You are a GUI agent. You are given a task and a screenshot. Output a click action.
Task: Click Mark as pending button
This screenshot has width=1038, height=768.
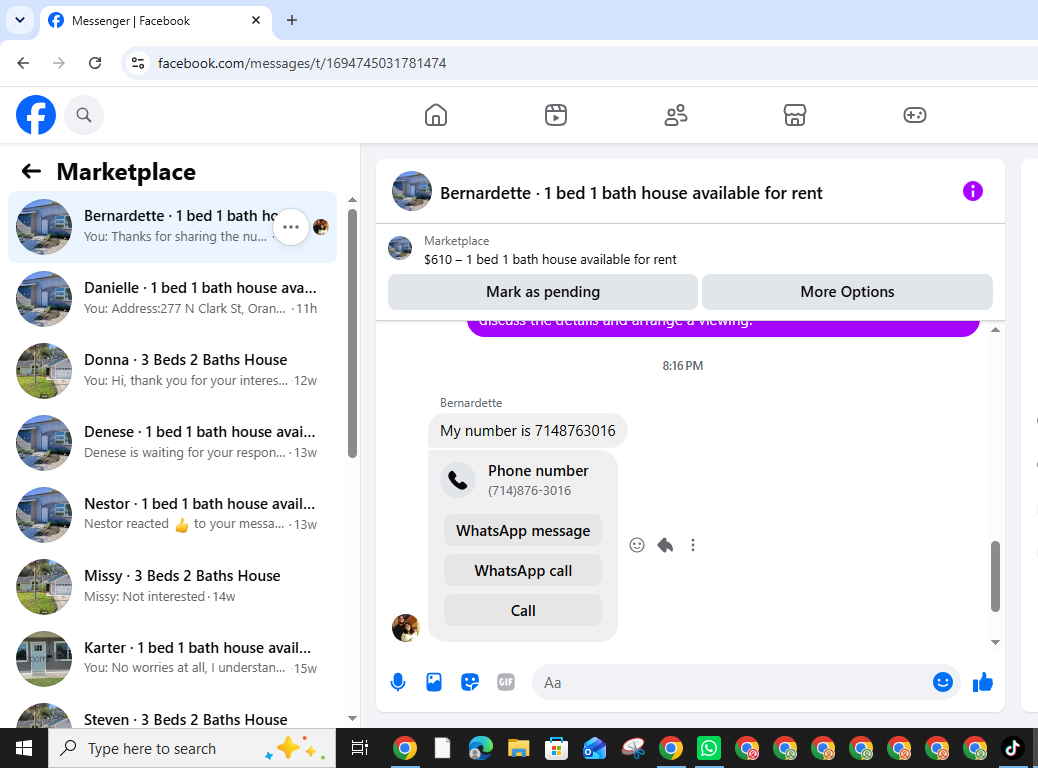click(543, 292)
